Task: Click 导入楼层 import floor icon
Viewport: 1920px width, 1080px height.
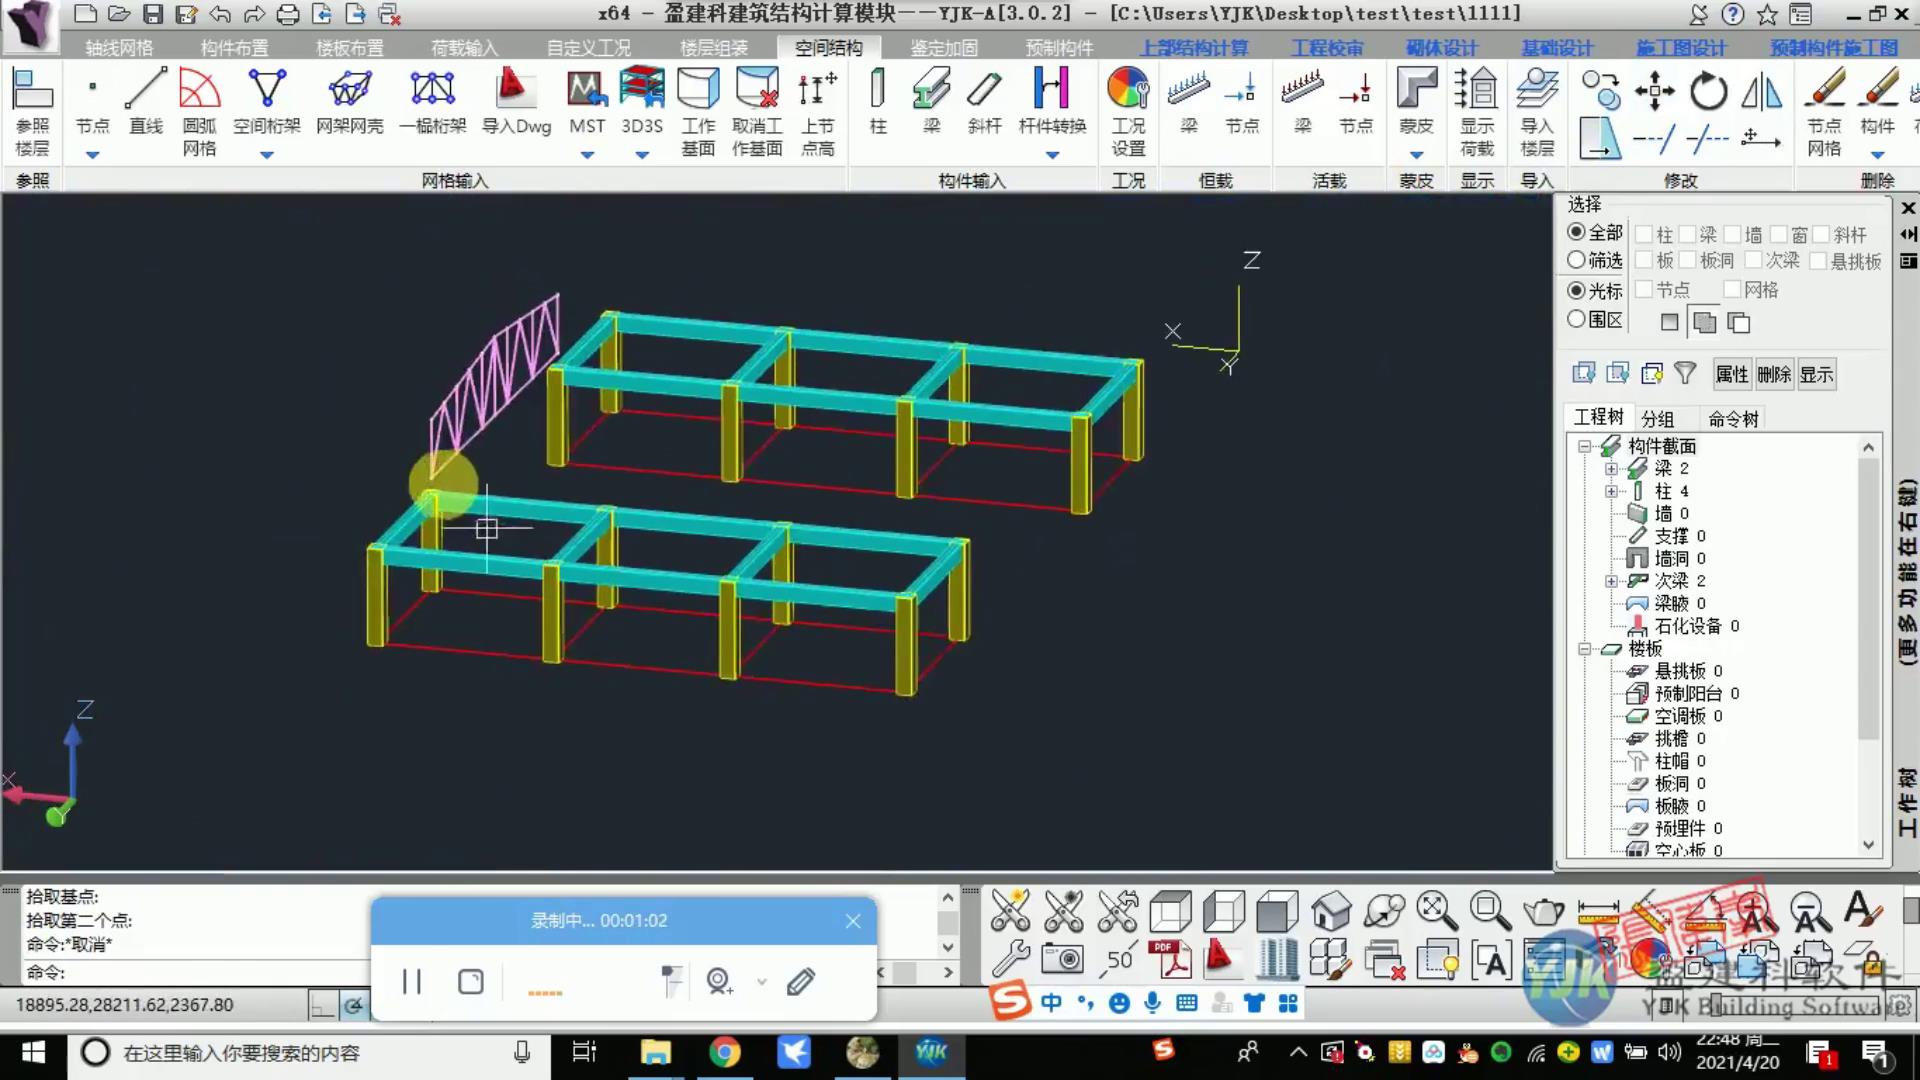Action: point(1537,111)
